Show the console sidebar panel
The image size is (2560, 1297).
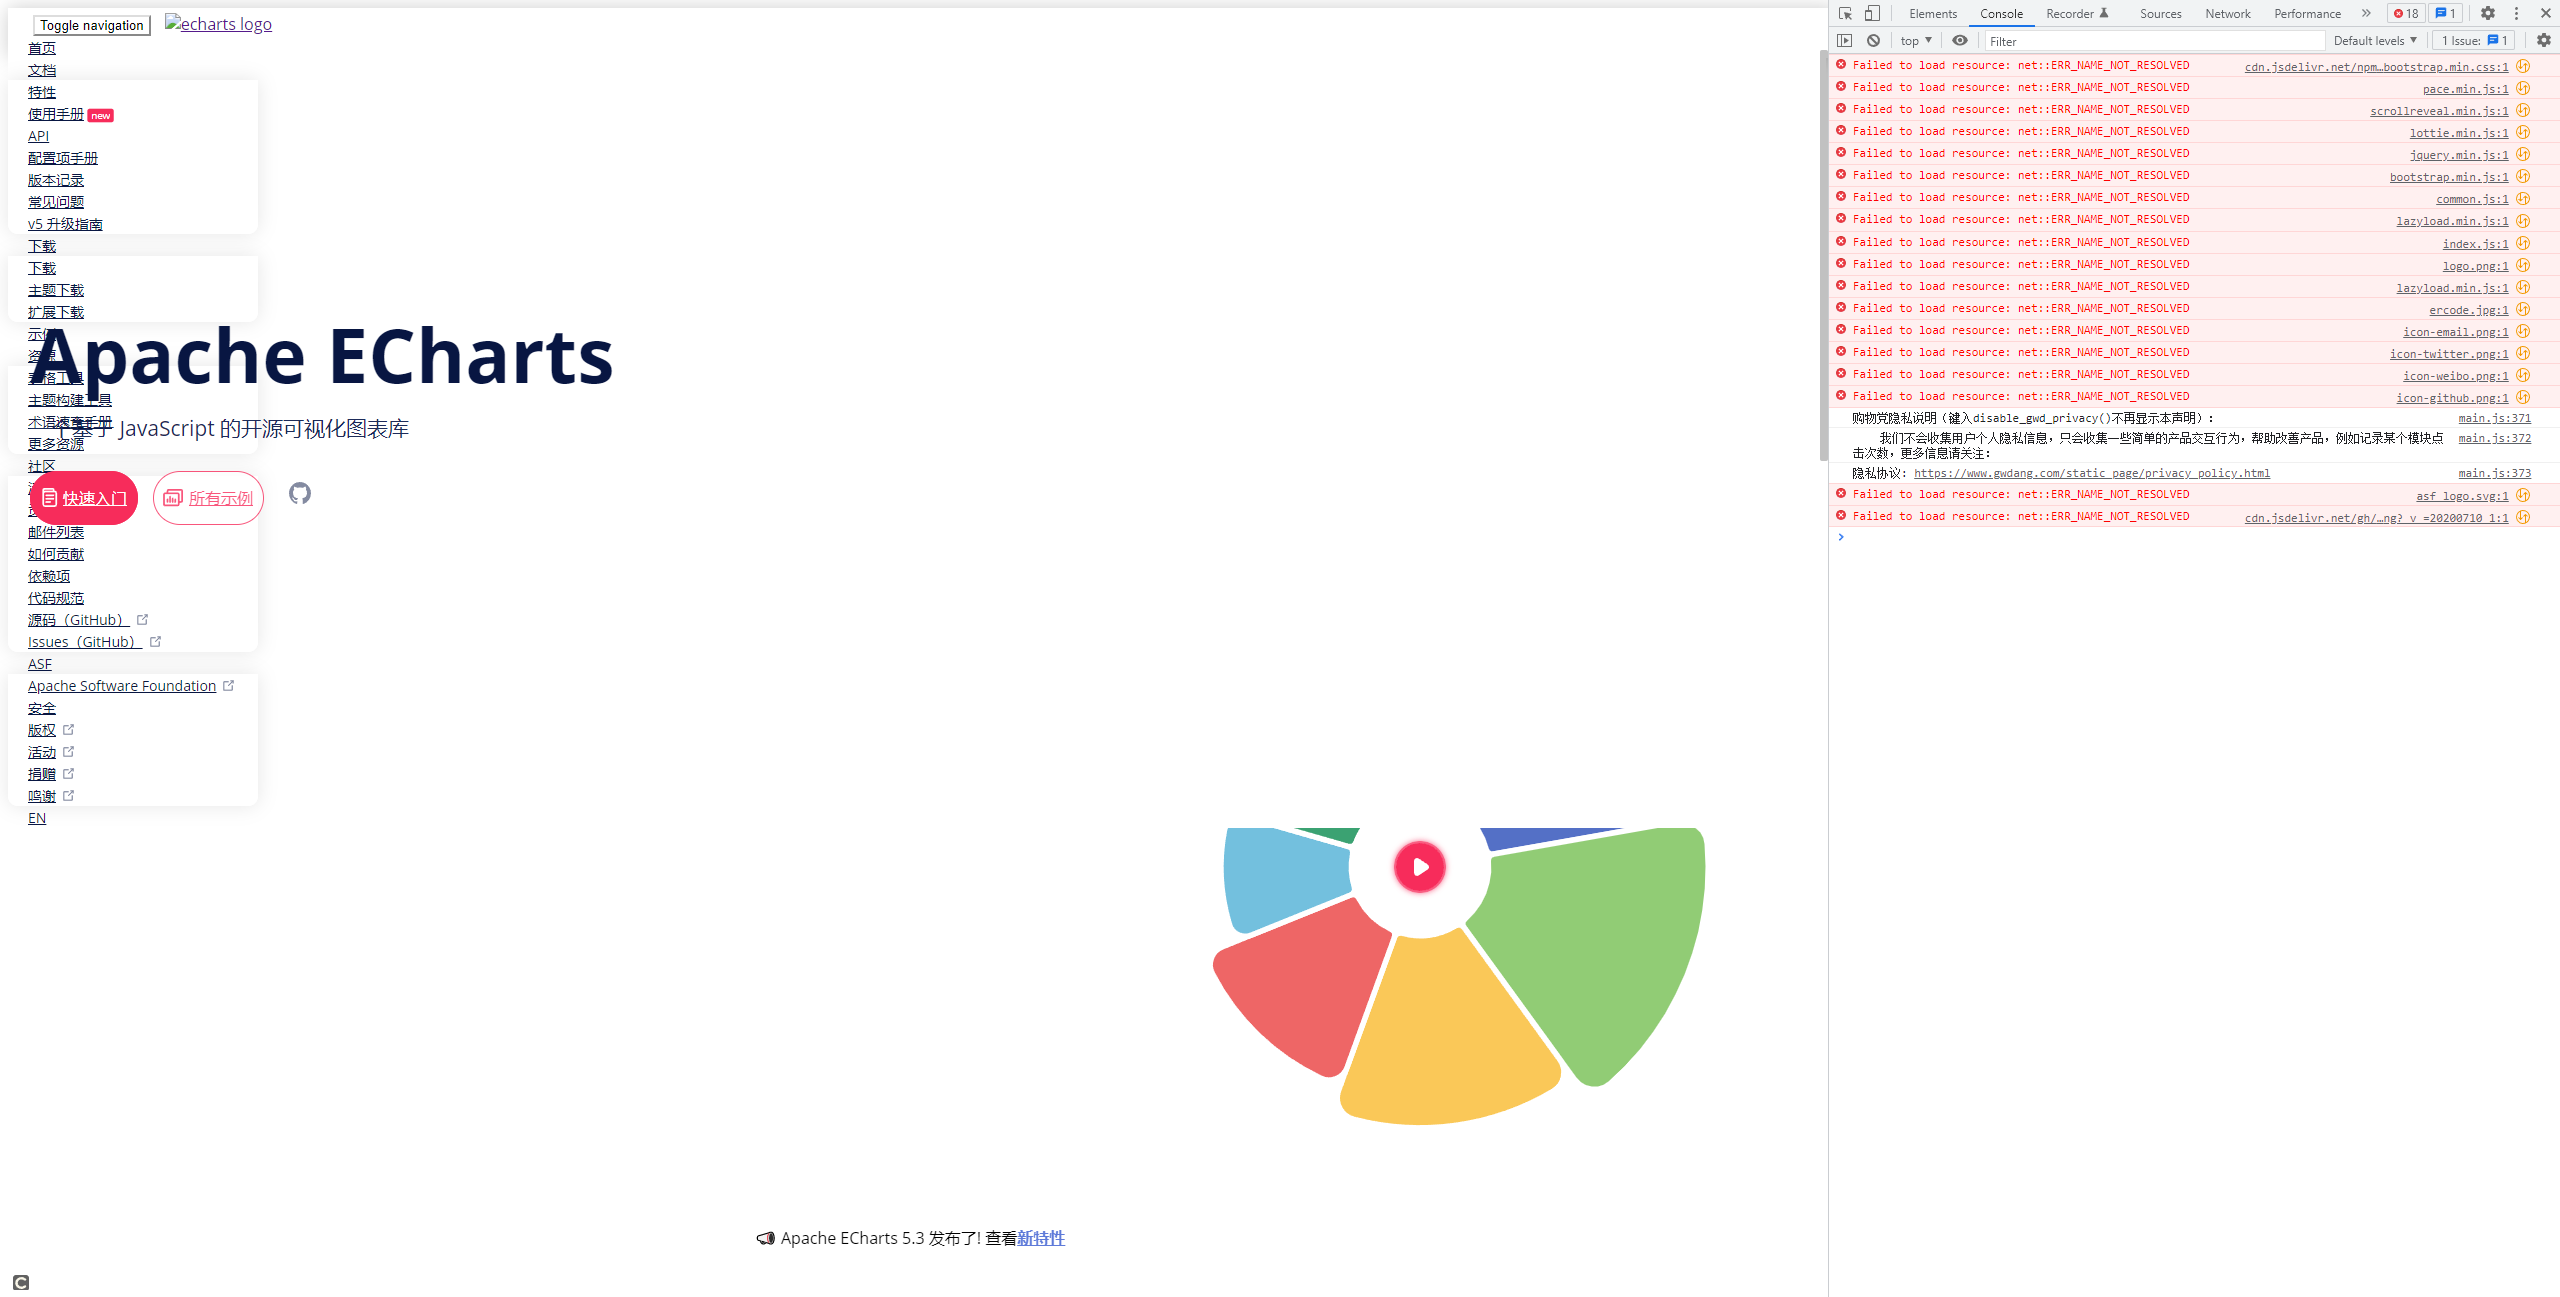(x=1845, y=41)
